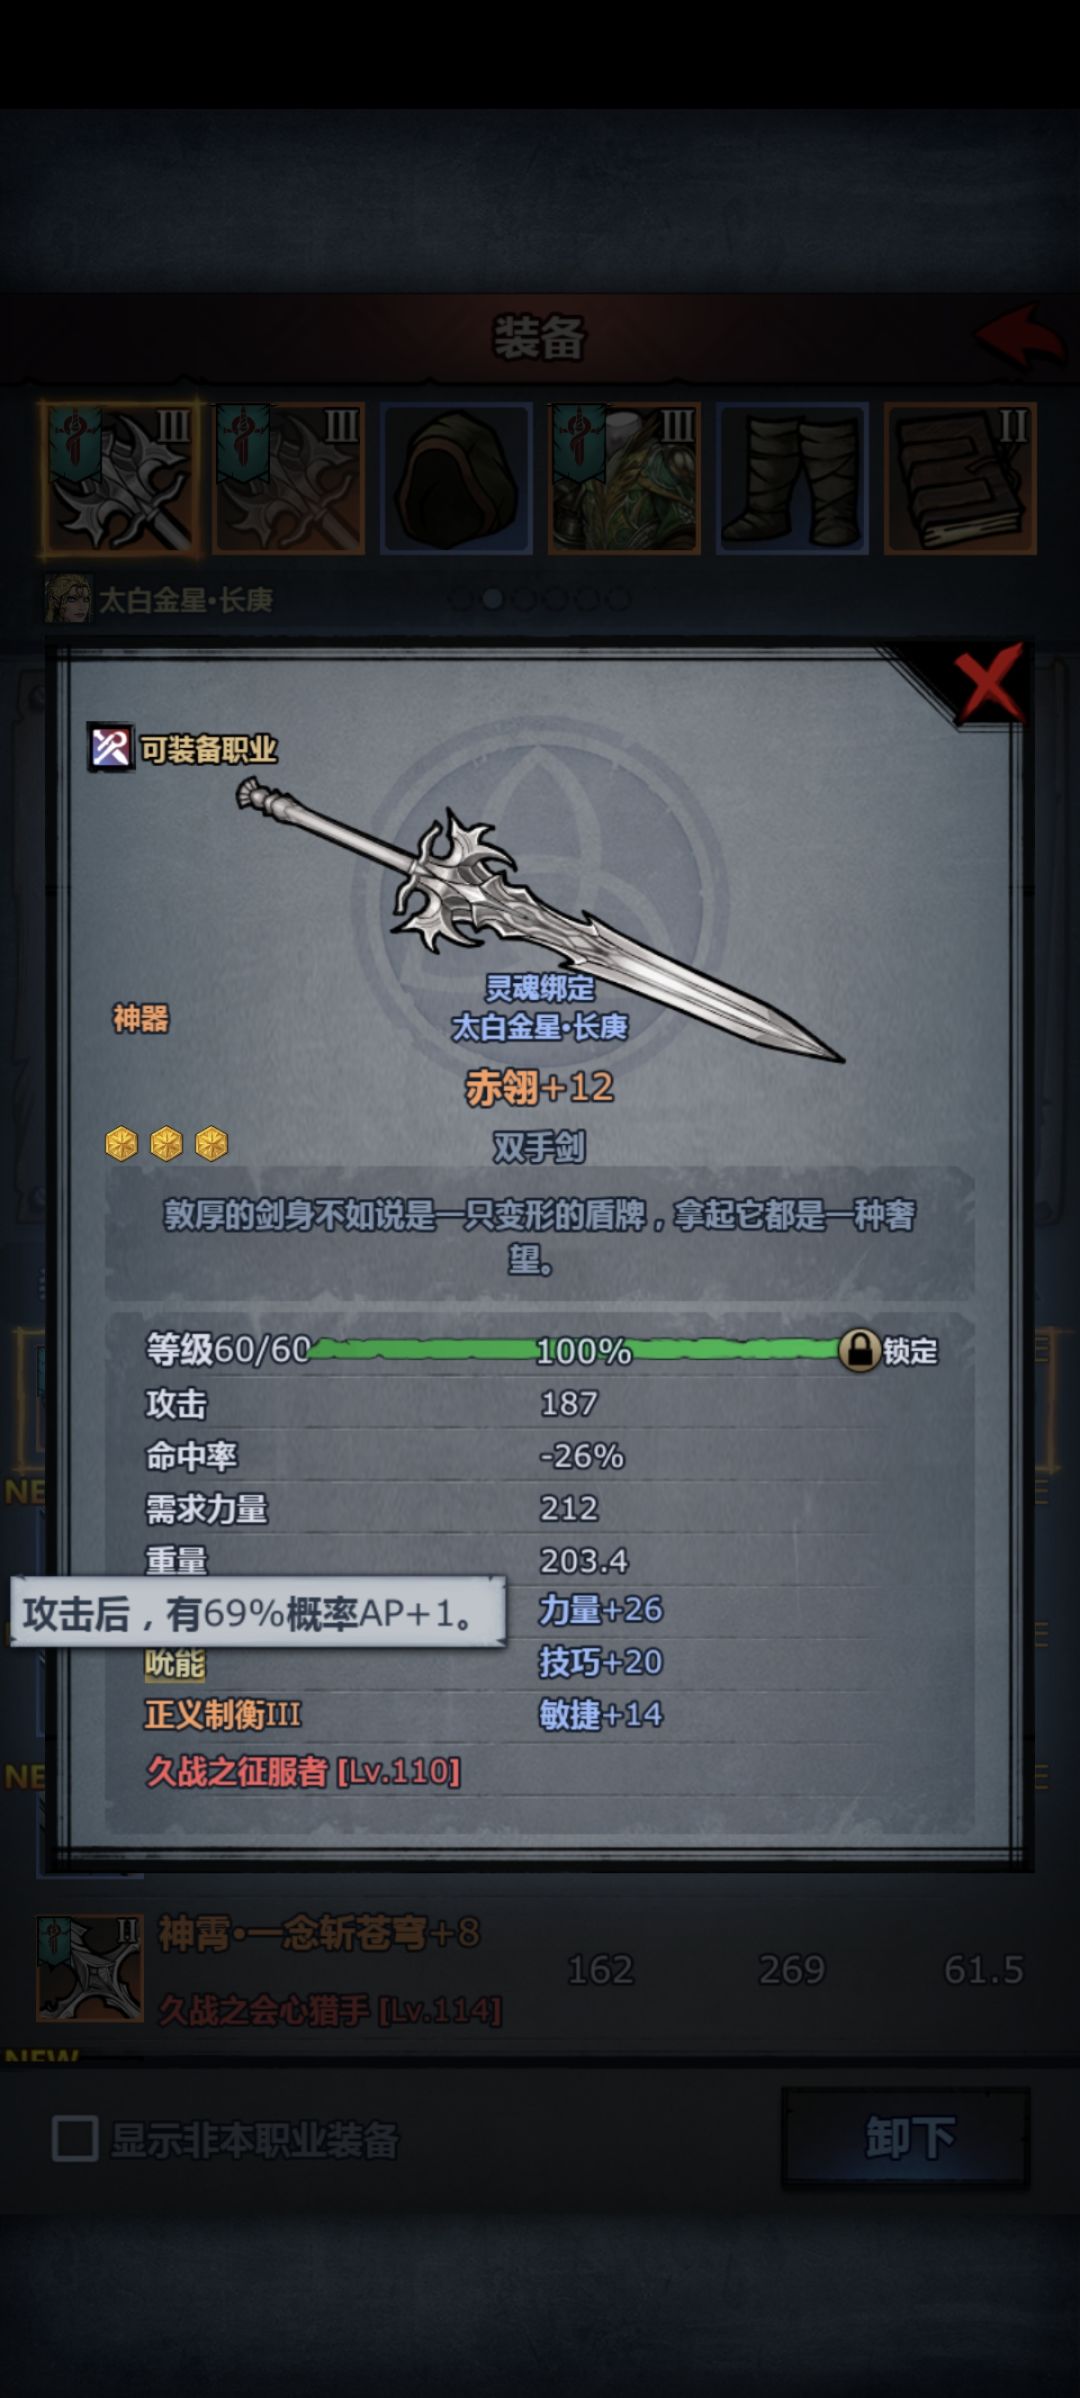Tap the equippable class icon
Image resolution: width=1080 pixels, height=2398 pixels.
pos(111,747)
